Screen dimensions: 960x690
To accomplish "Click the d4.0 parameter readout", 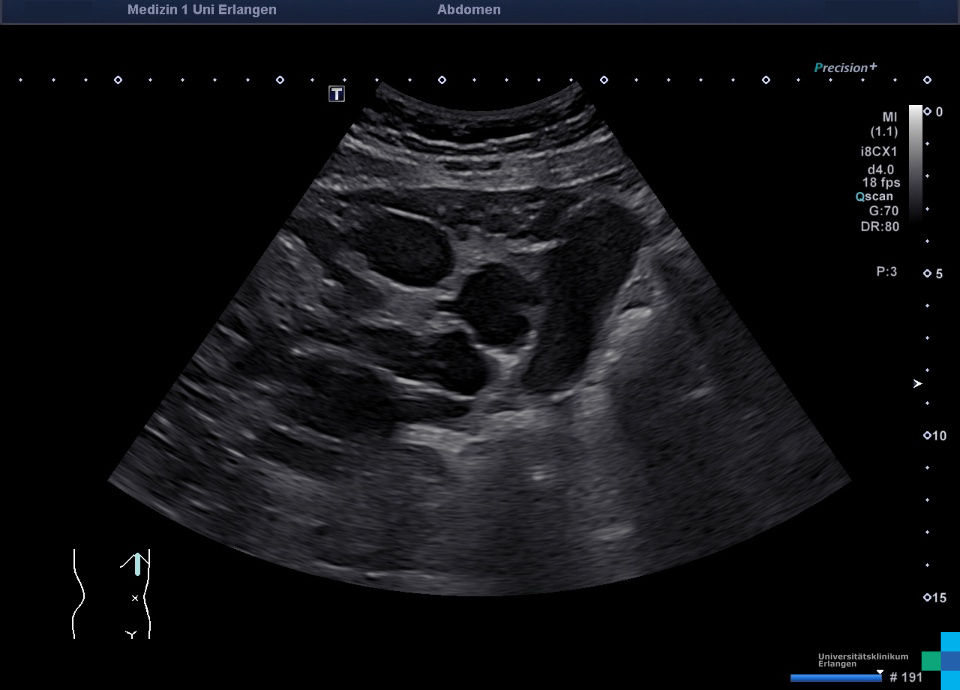I will pyautogui.click(x=883, y=169).
